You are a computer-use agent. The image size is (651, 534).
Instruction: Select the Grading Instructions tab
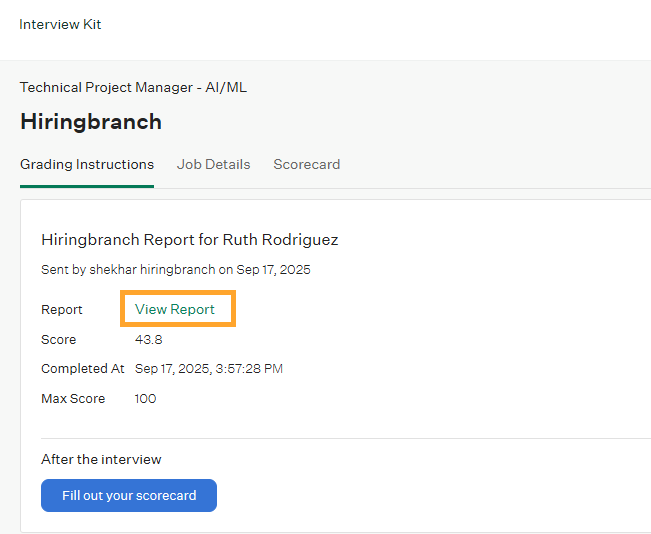tap(87, 164)
